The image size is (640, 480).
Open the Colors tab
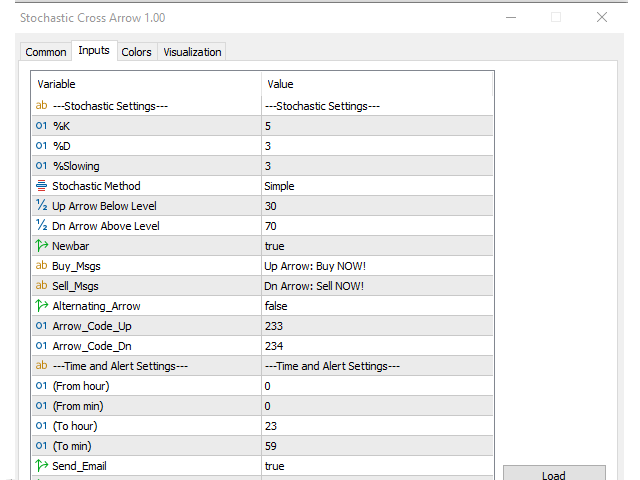tap(136, 52)
